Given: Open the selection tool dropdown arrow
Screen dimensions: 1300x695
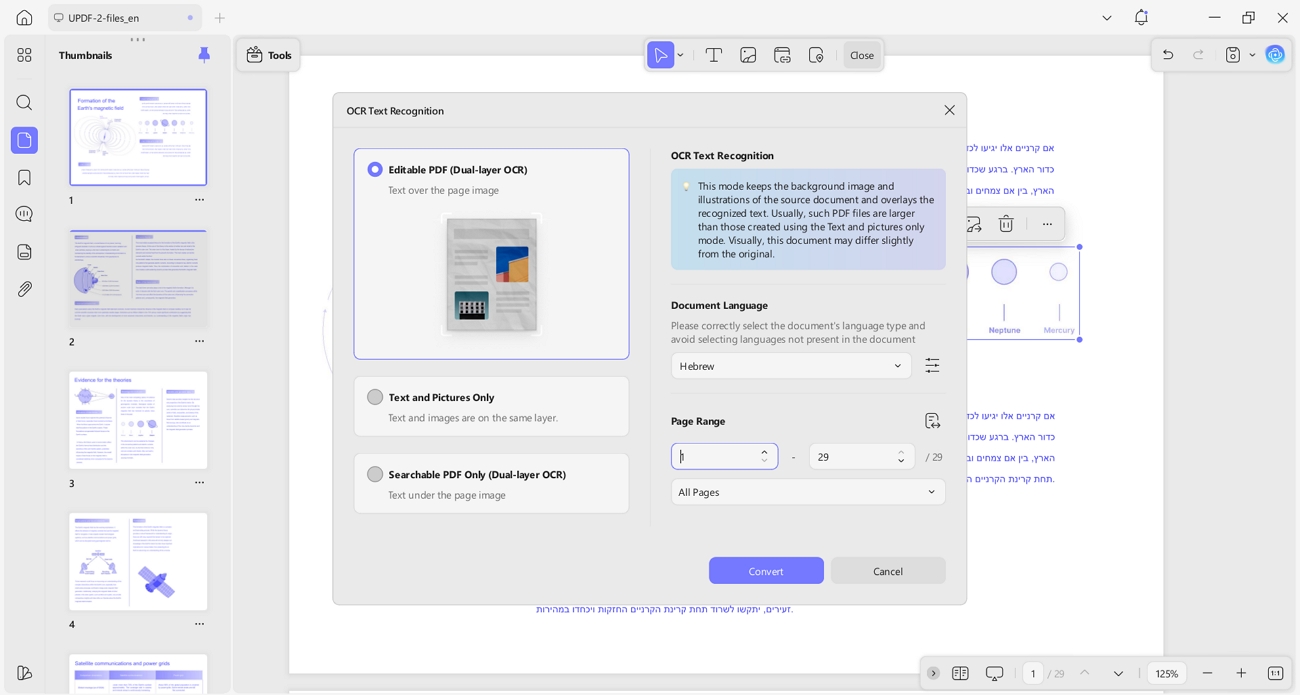Looking at the screenshot, I should pyautogui.click(x=680, y=55).
